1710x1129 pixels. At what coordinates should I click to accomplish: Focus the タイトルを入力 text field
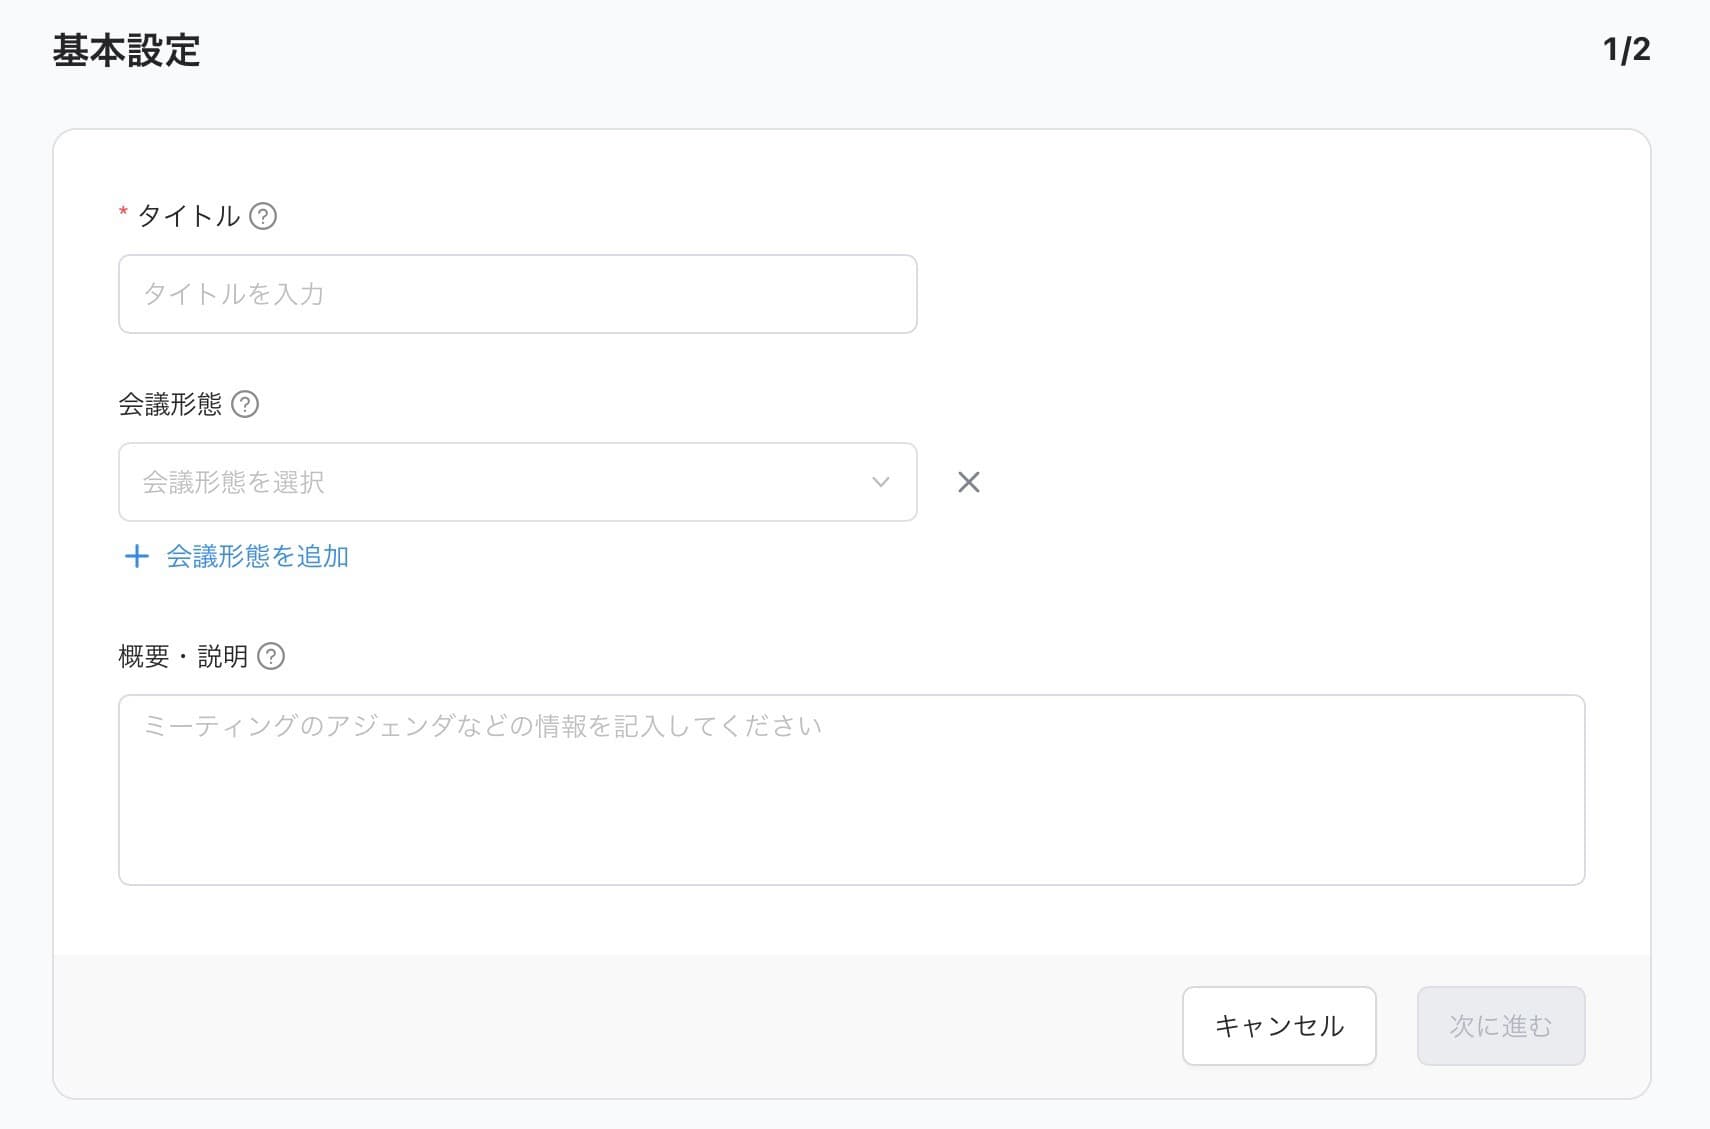517,293
